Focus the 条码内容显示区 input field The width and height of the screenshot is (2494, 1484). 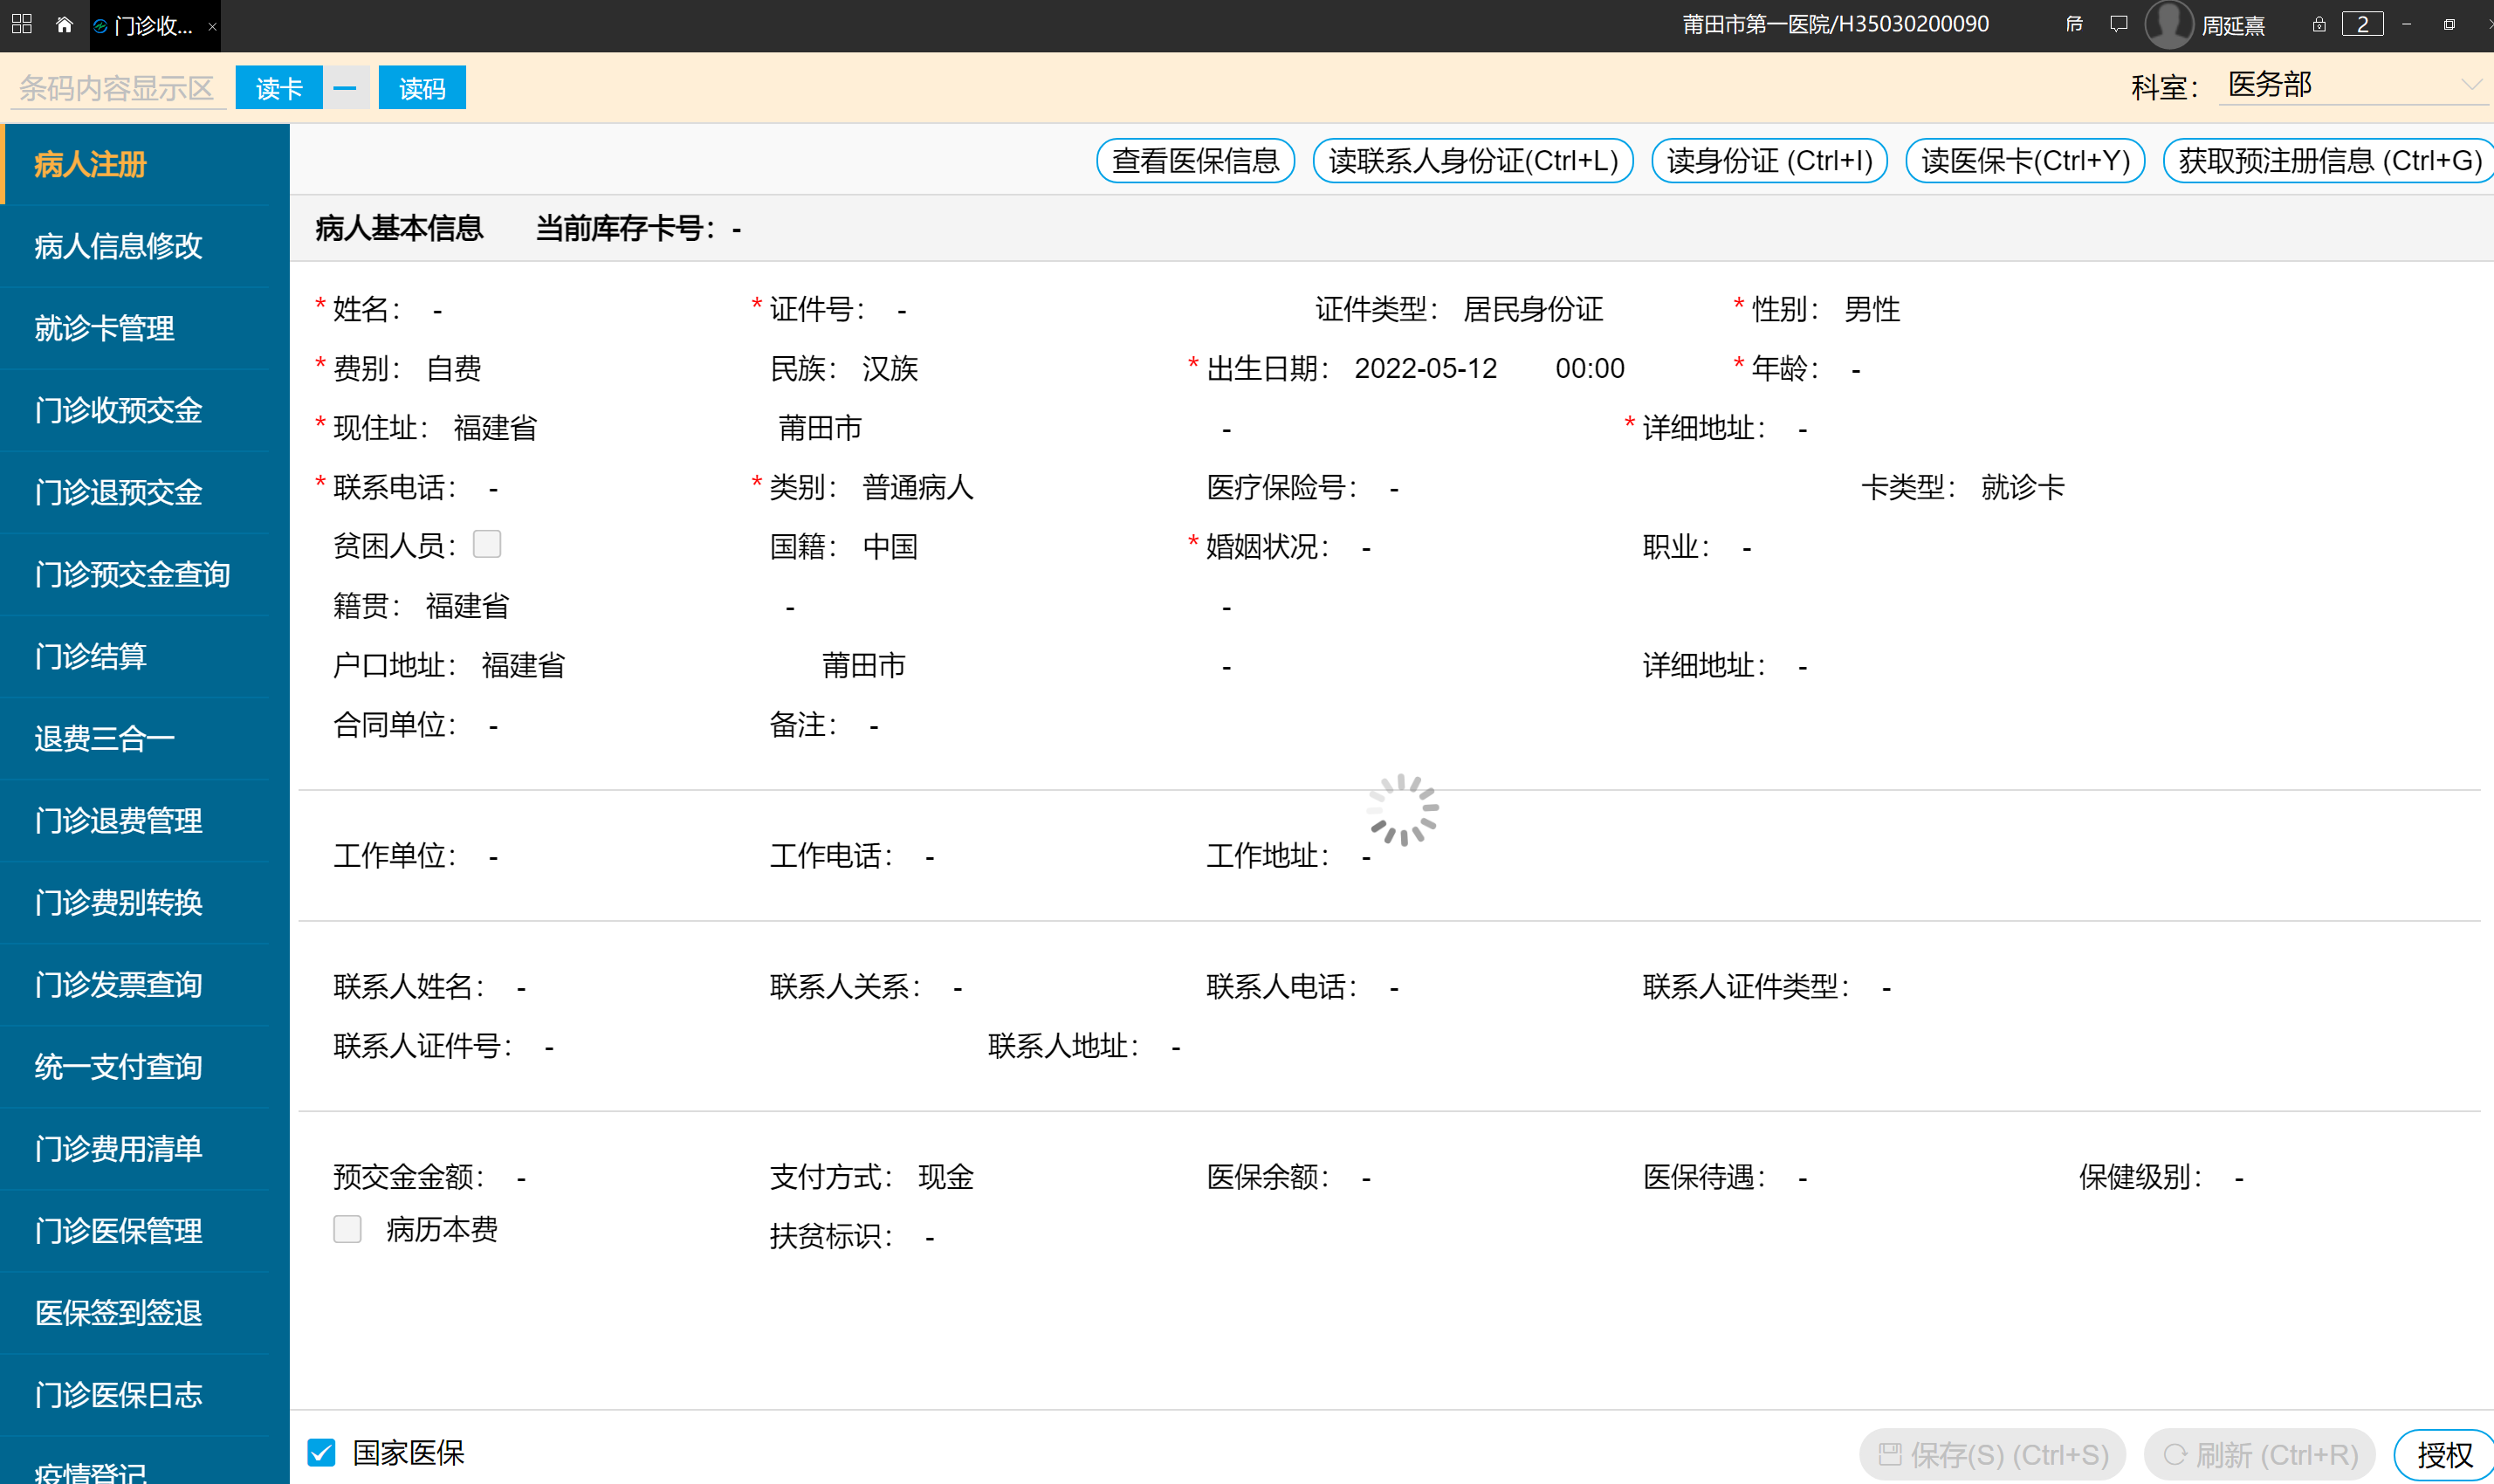pyautogui.click(x=118, y=88)
